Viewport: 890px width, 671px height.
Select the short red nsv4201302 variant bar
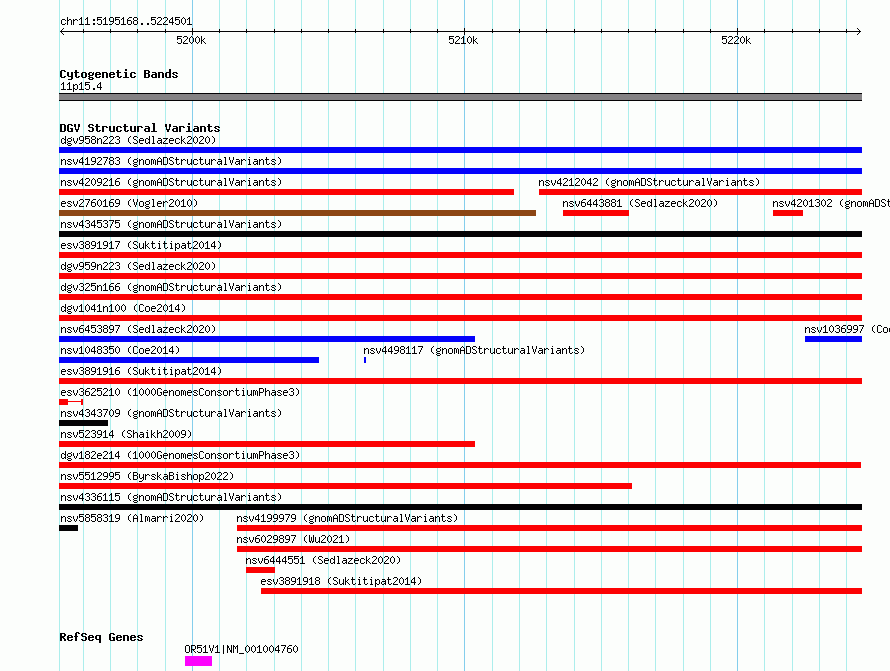coord(788,213)
